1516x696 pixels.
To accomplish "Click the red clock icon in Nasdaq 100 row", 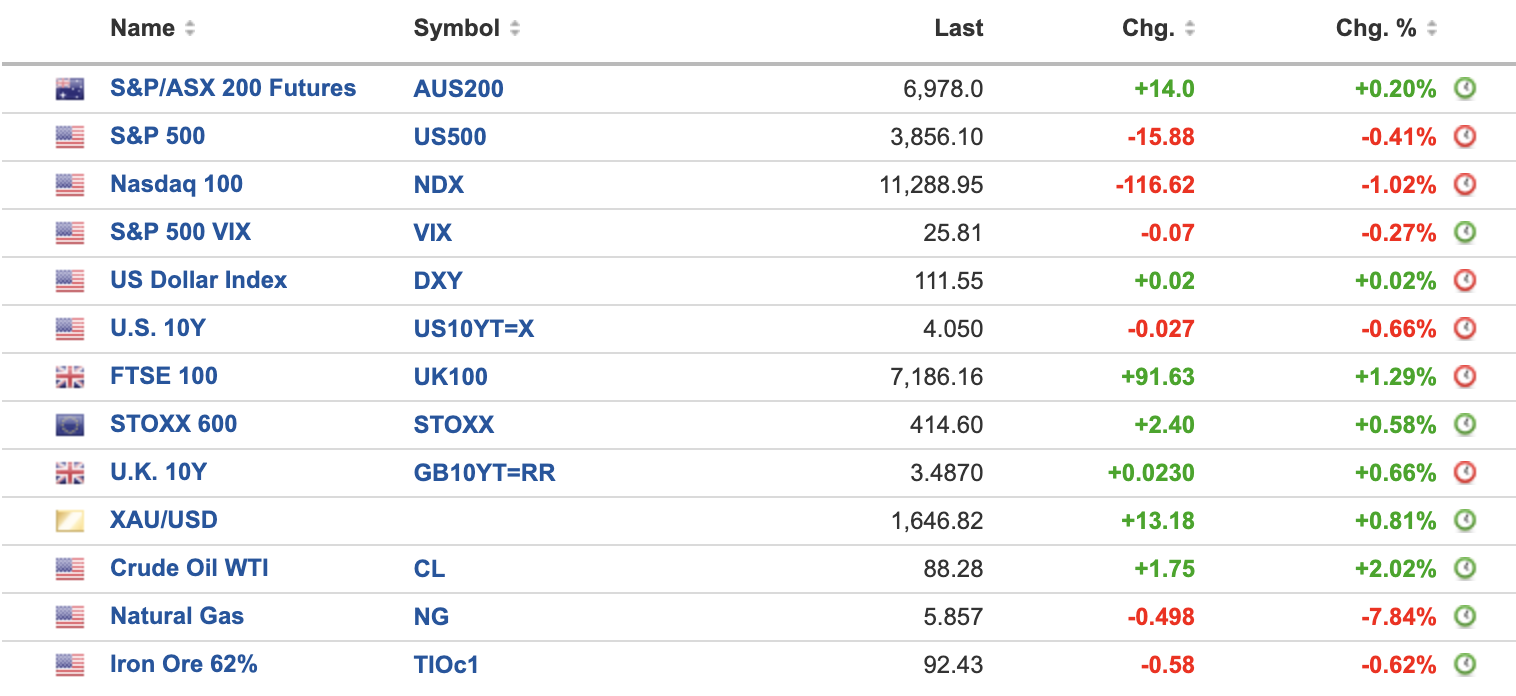I will 1464,185.
